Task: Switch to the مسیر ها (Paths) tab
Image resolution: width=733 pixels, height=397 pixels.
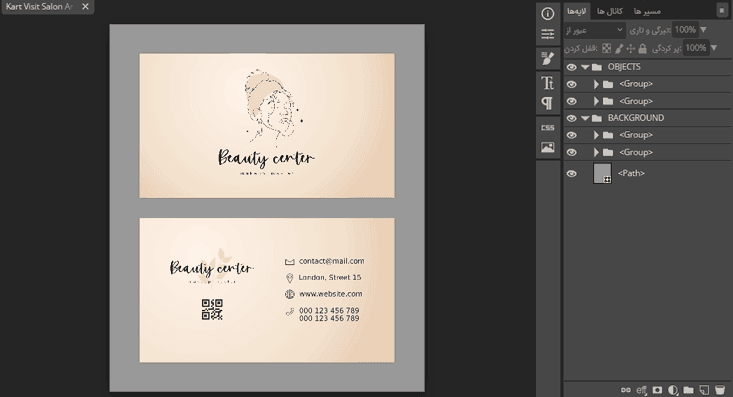Action: pyautogui.click(x=647, y=11)
